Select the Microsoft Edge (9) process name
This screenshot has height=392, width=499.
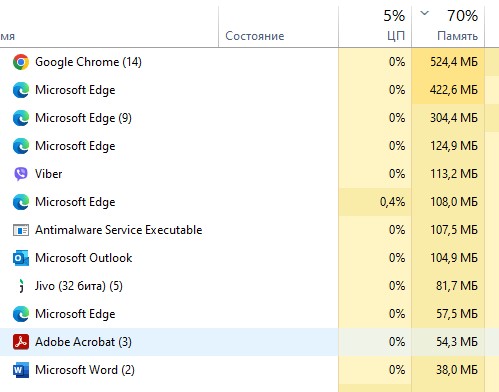pyautogui.click(x=83, y=118)
